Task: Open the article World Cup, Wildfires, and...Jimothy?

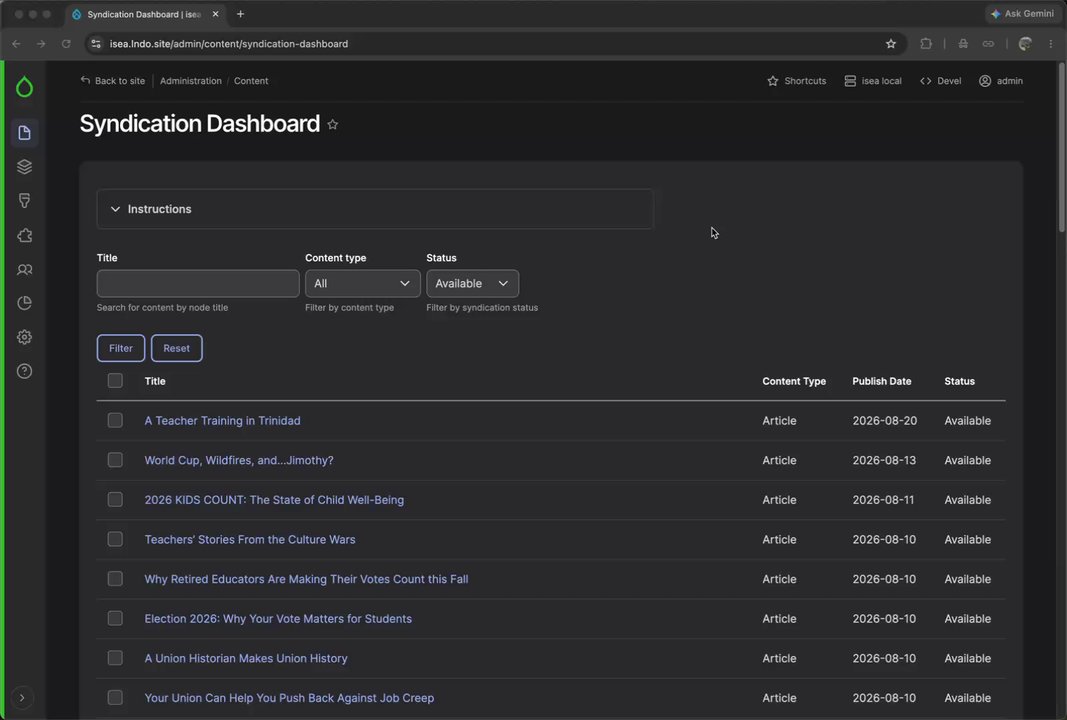Action: [239, 460]
